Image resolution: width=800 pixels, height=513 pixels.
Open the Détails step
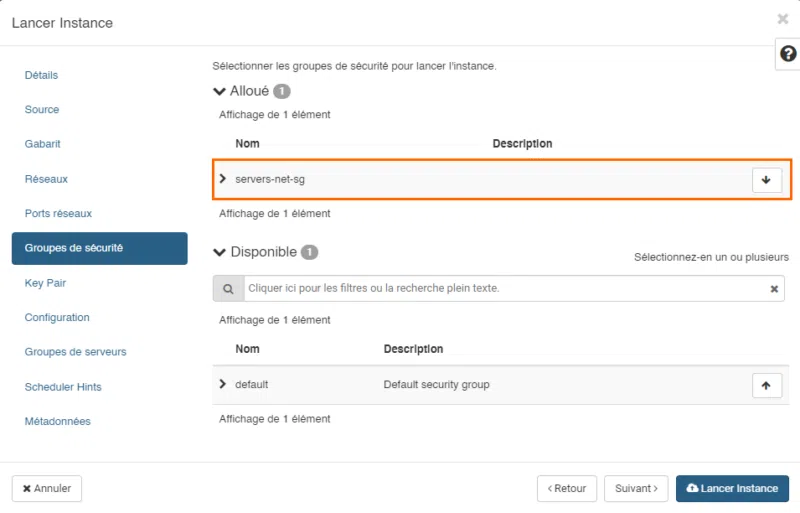[42, 75]
